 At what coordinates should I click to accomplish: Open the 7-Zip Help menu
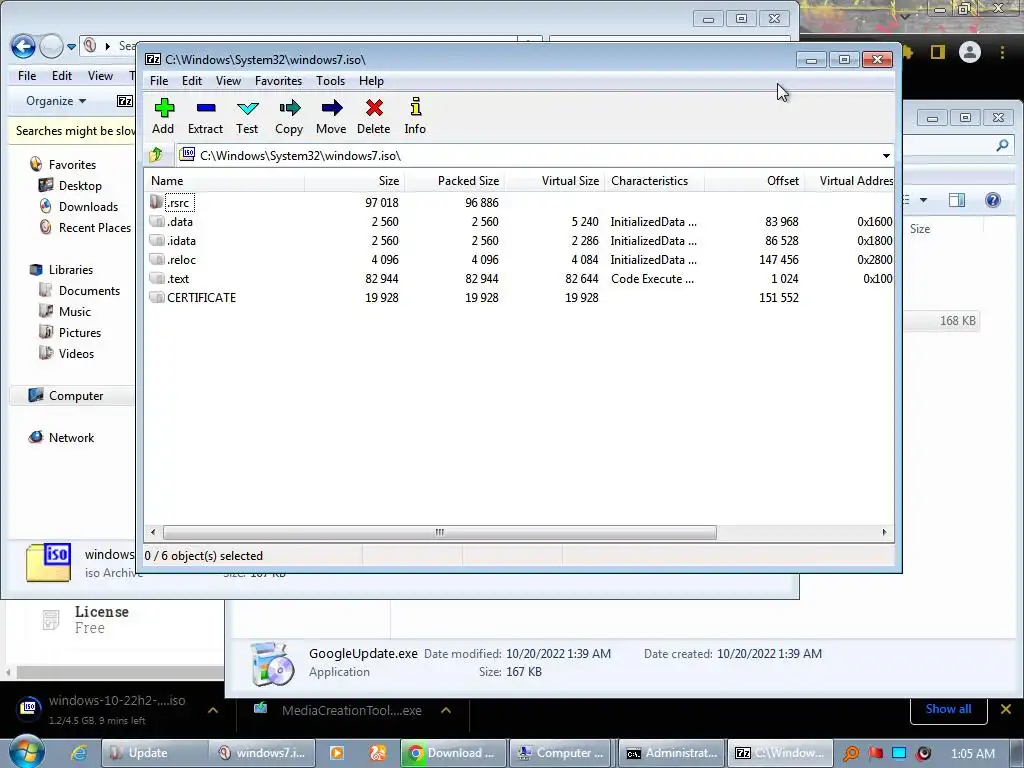point(371,81)
